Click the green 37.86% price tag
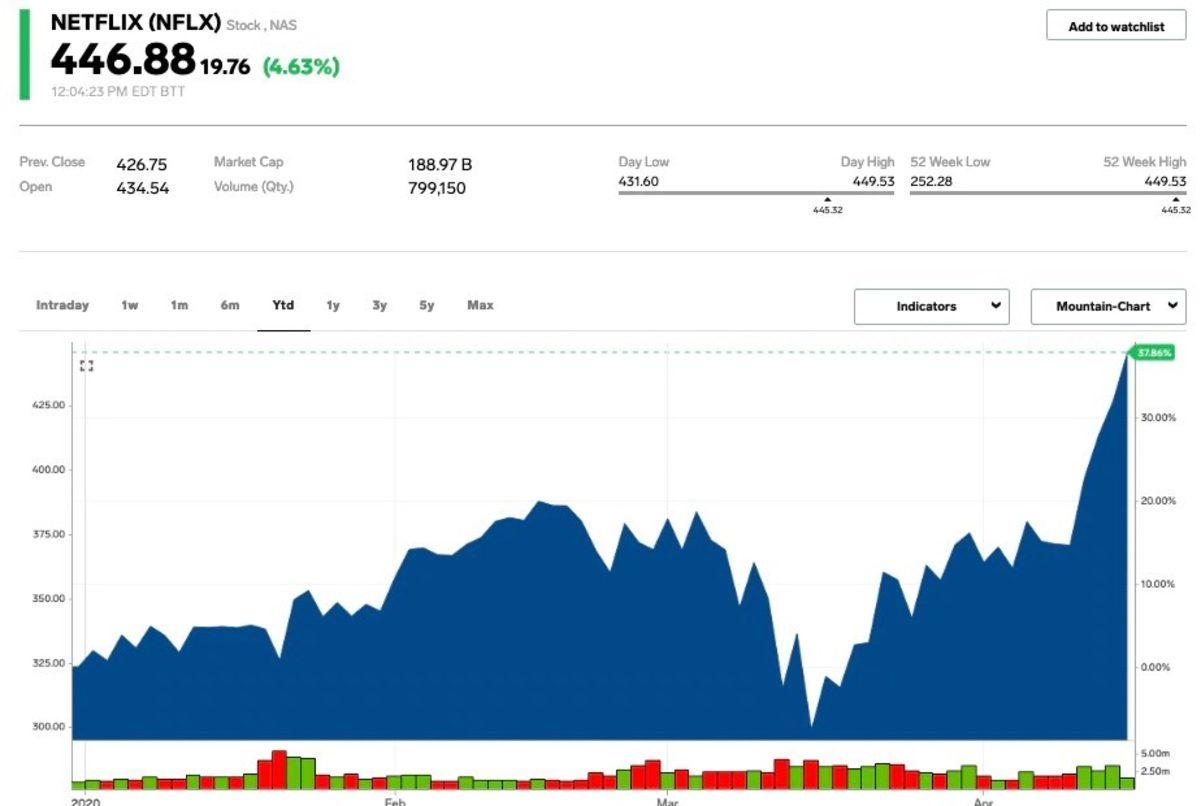 pos(1151,353)
